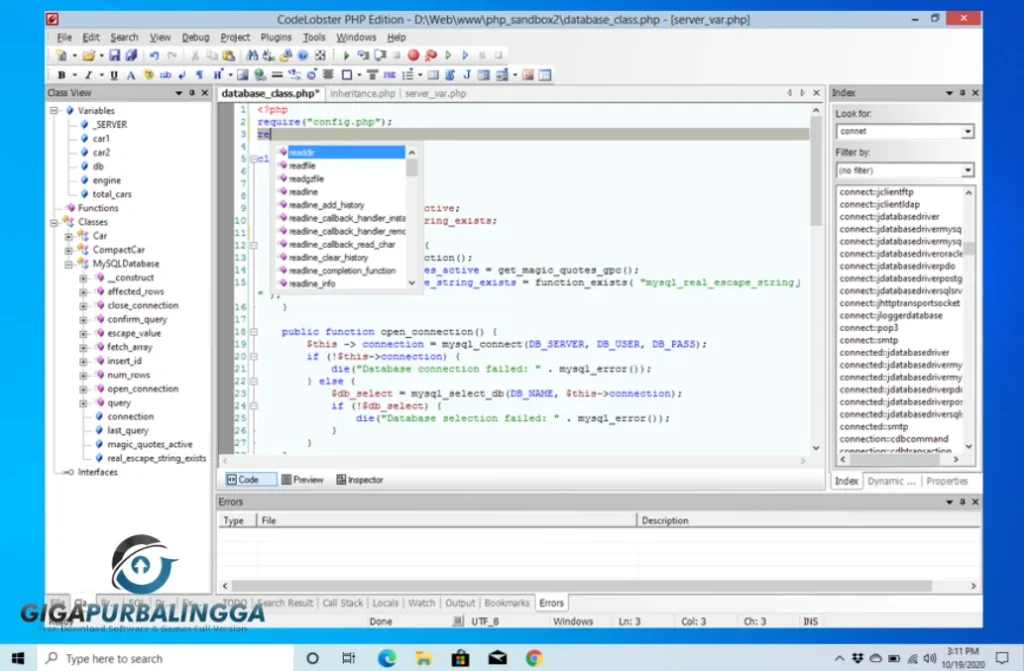Screen dimensions: 1024x671
Task: Start debugging with the green Run arrow
Action: pos(345,56)
